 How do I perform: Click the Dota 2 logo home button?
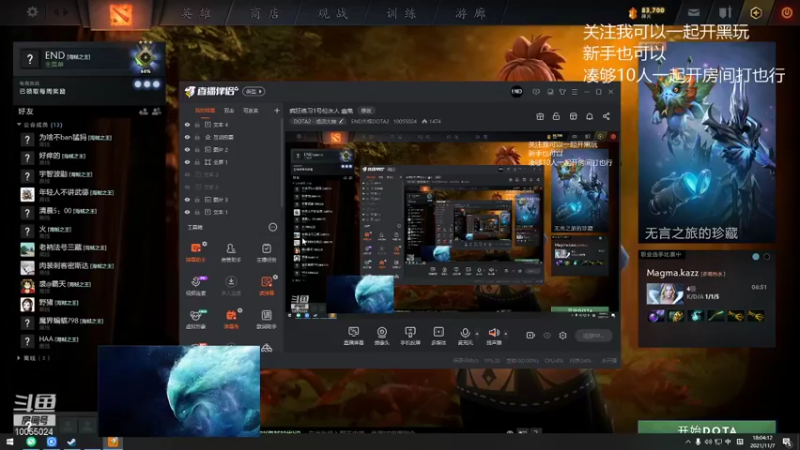pyautogui.click(x=121, y=14)
